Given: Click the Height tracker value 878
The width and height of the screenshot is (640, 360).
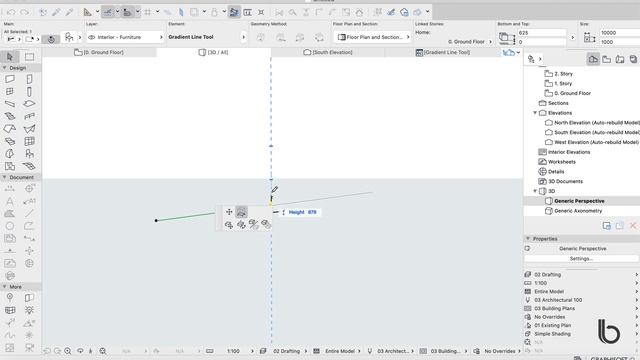Looking at the screenshot, I should pyautogui.click(x=312, y=212).
